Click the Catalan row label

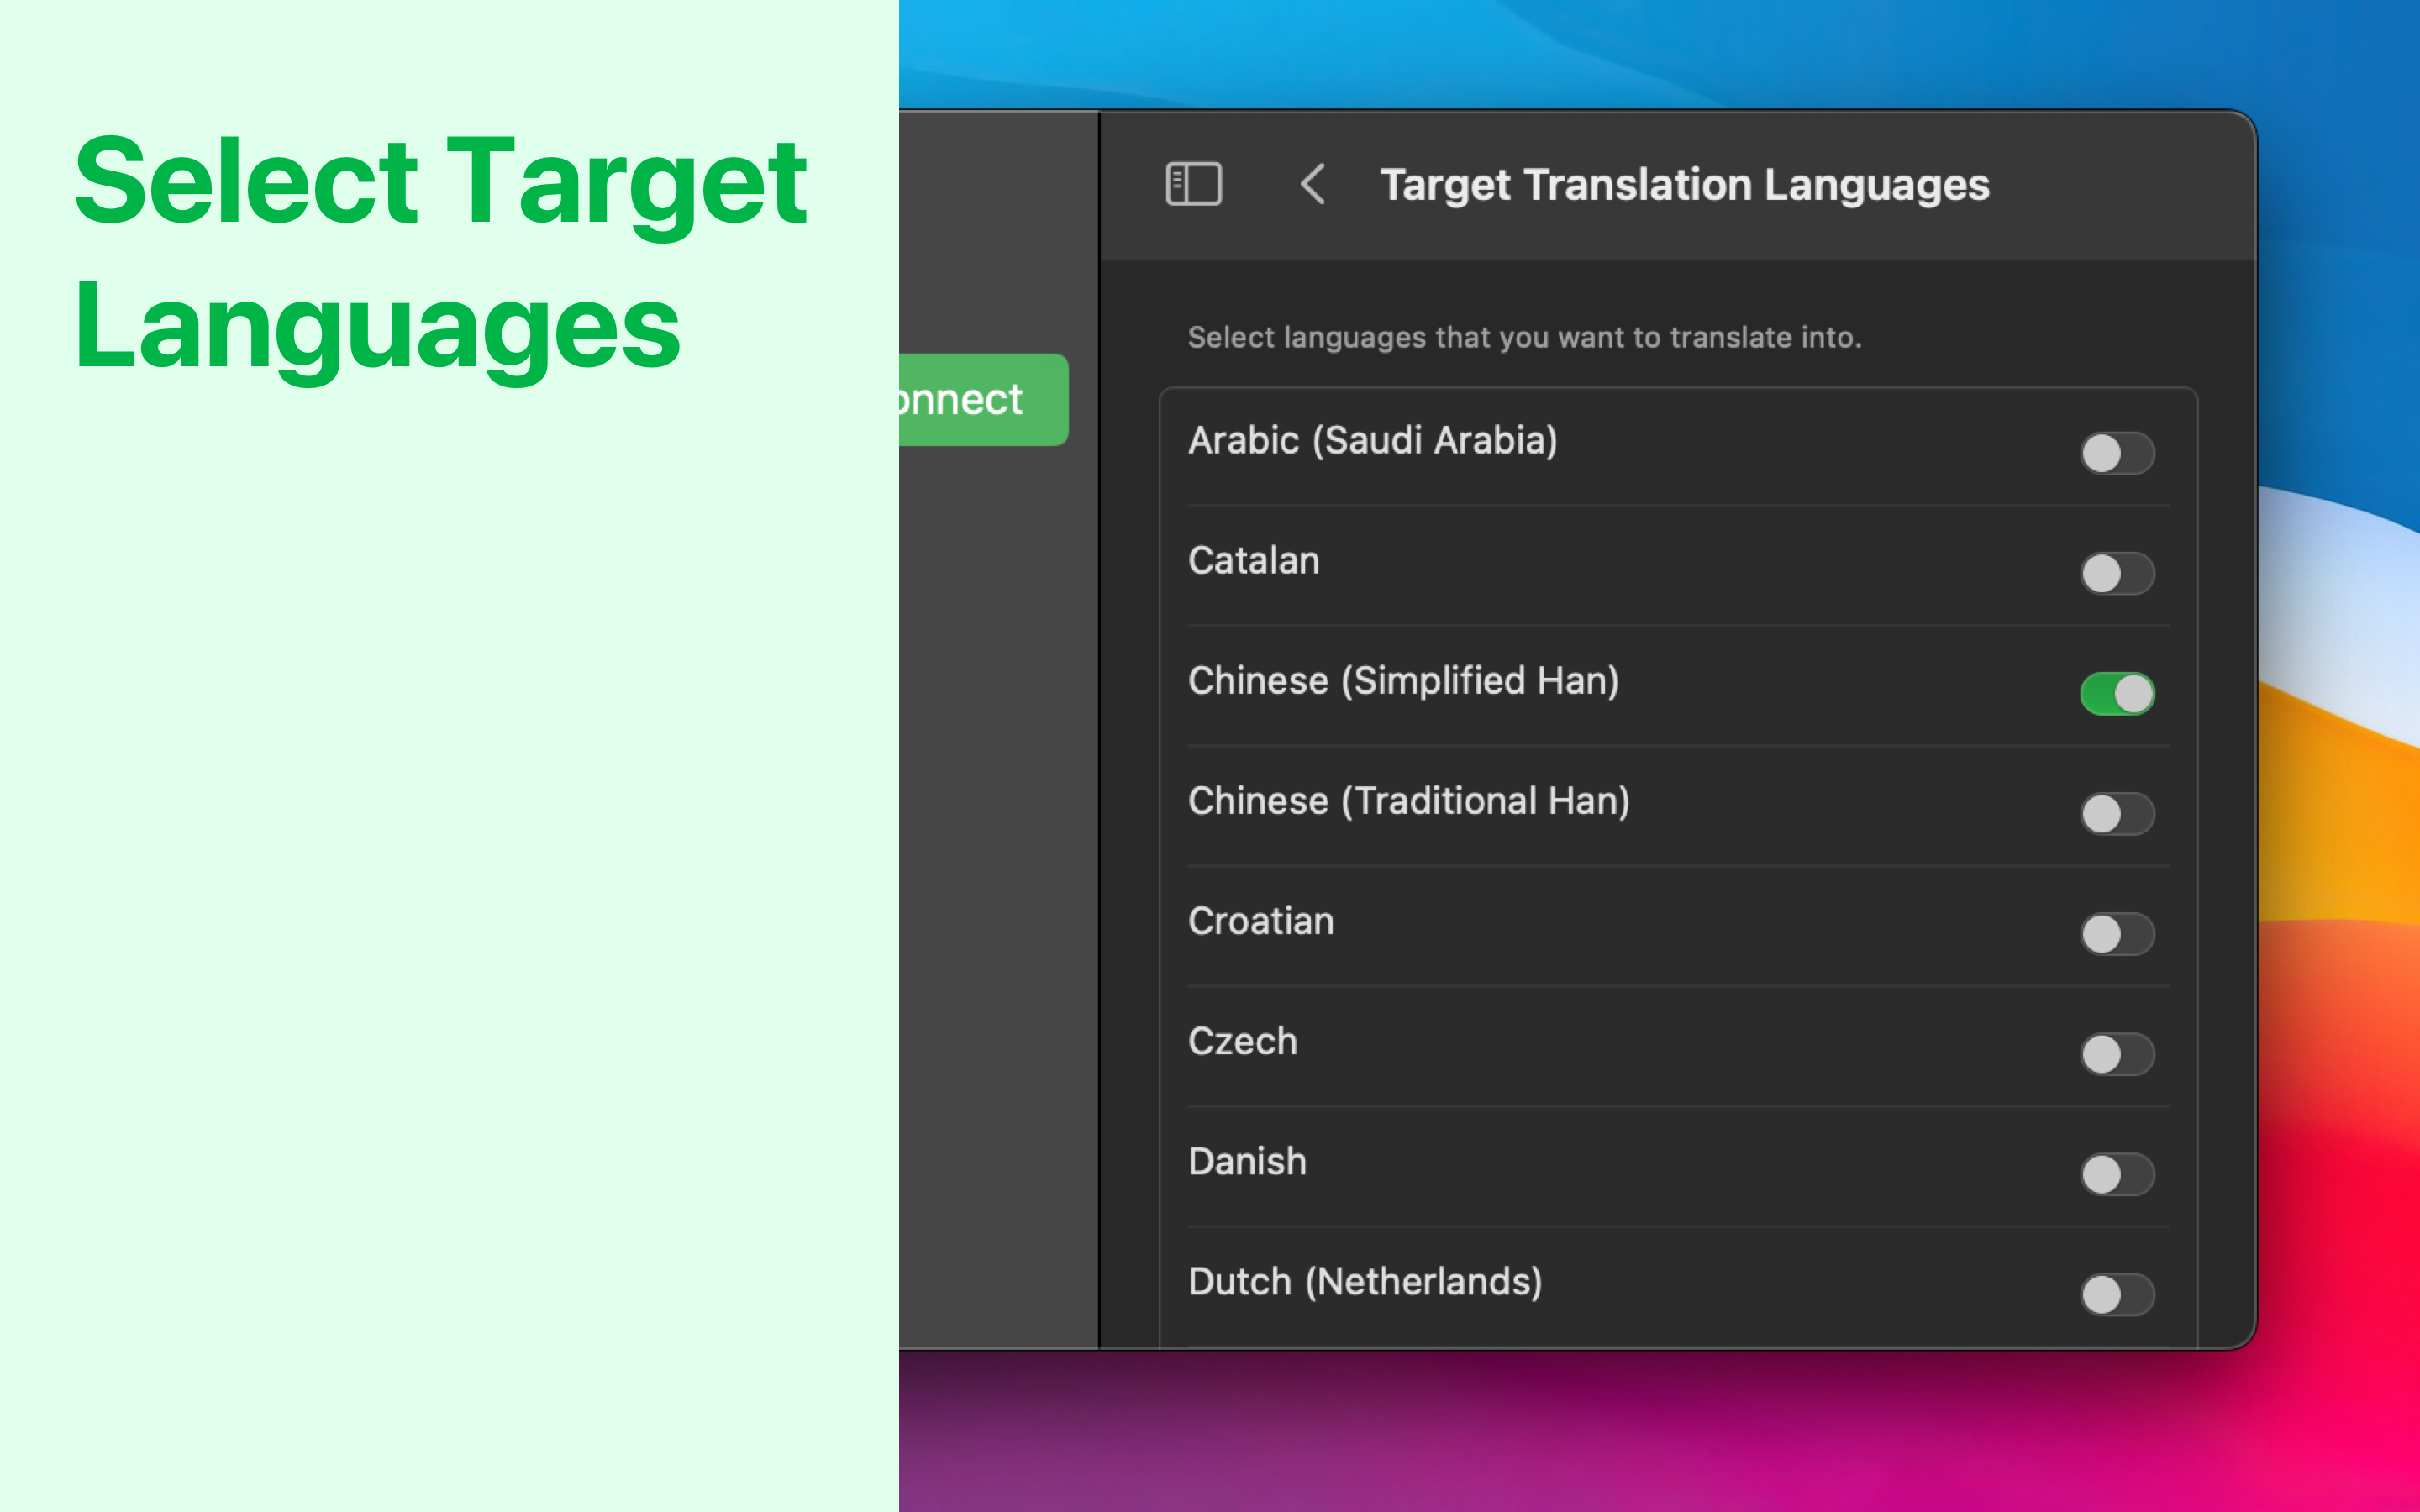1253,560
